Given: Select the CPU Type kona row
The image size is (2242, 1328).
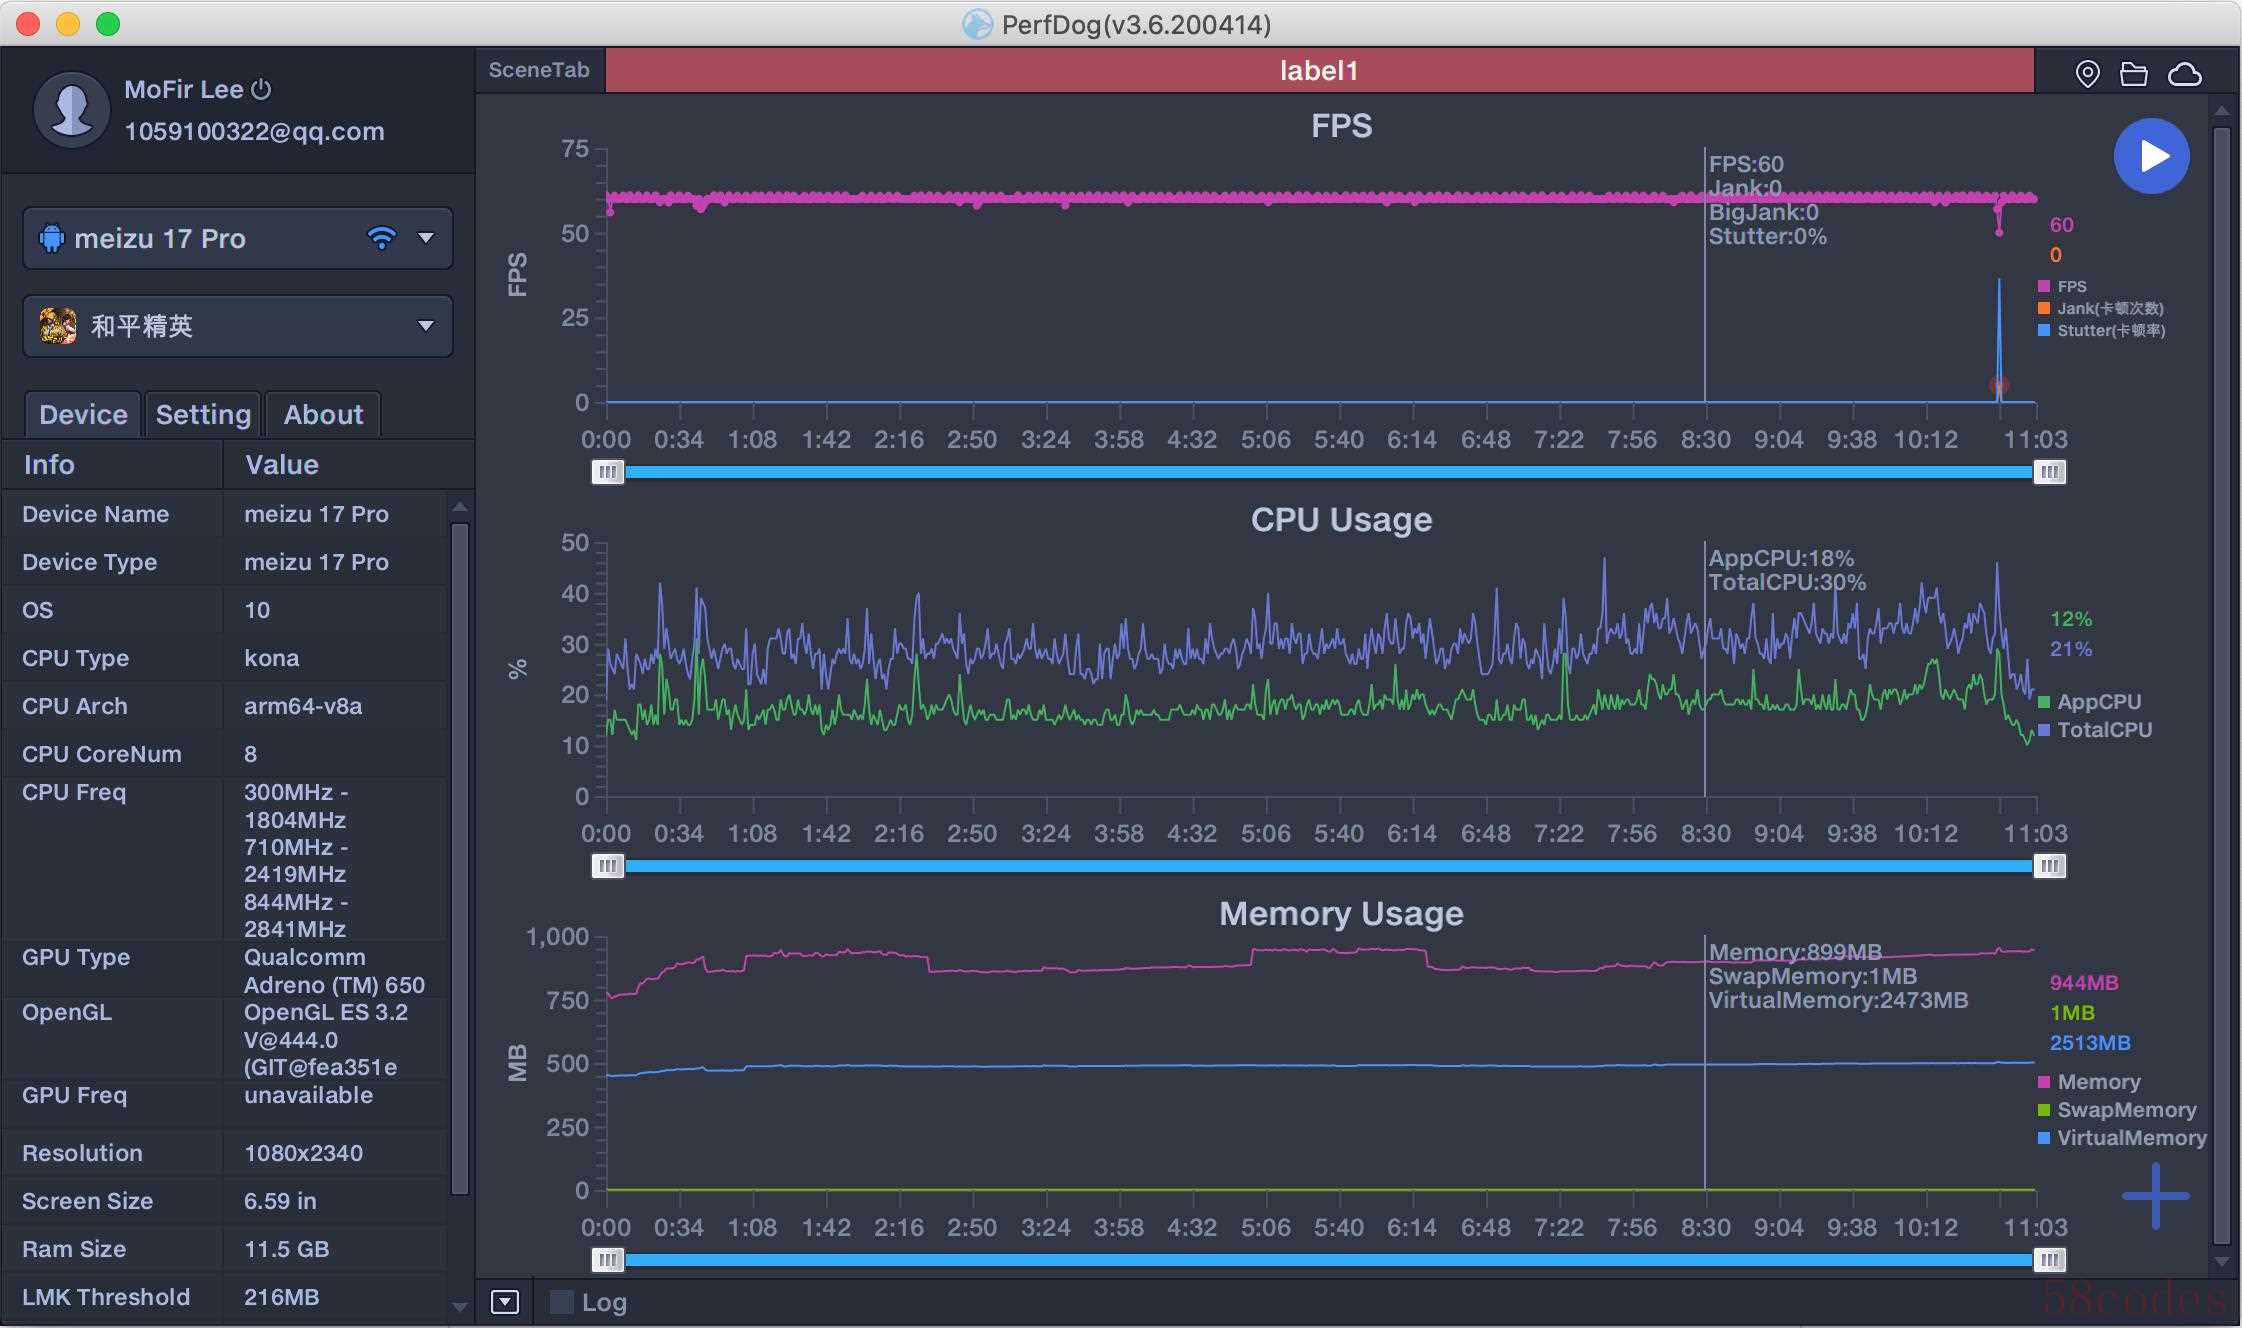Looking at the screenshot, I should [x=226, y=658].
